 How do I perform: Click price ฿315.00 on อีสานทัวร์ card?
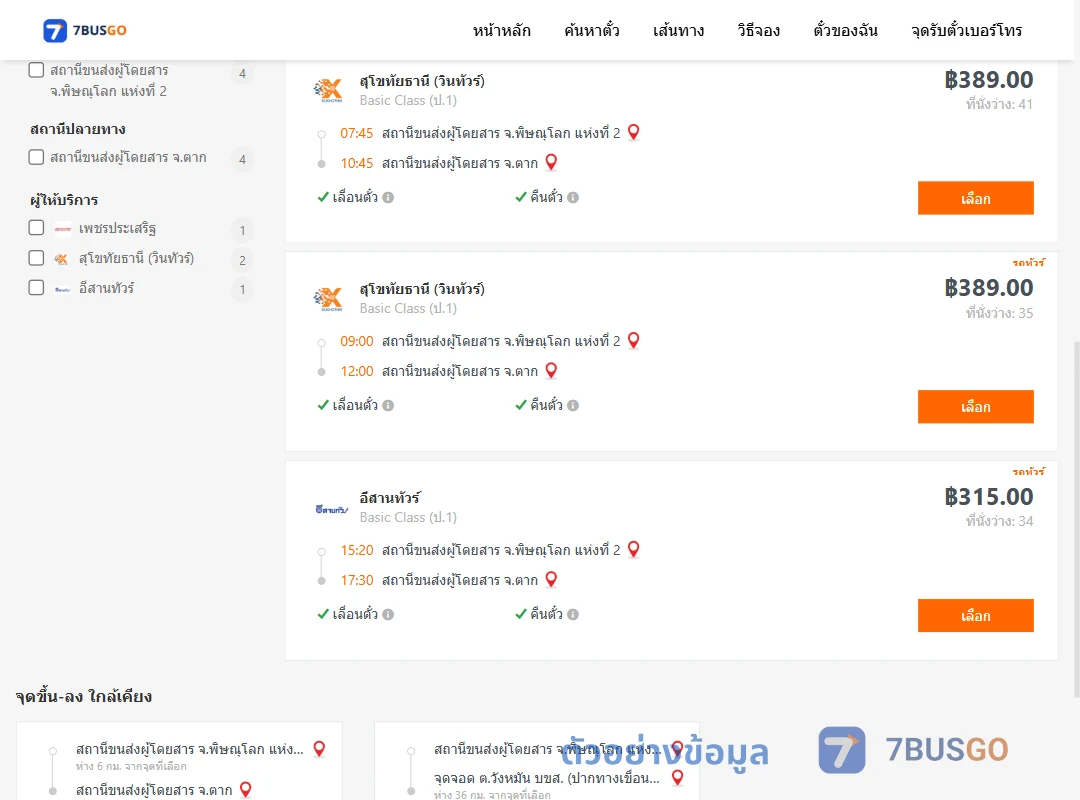(x=988, y=497)
